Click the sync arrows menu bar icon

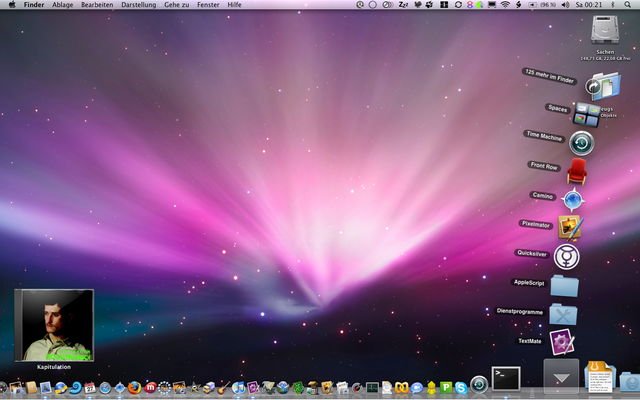(x=458, y=4)
